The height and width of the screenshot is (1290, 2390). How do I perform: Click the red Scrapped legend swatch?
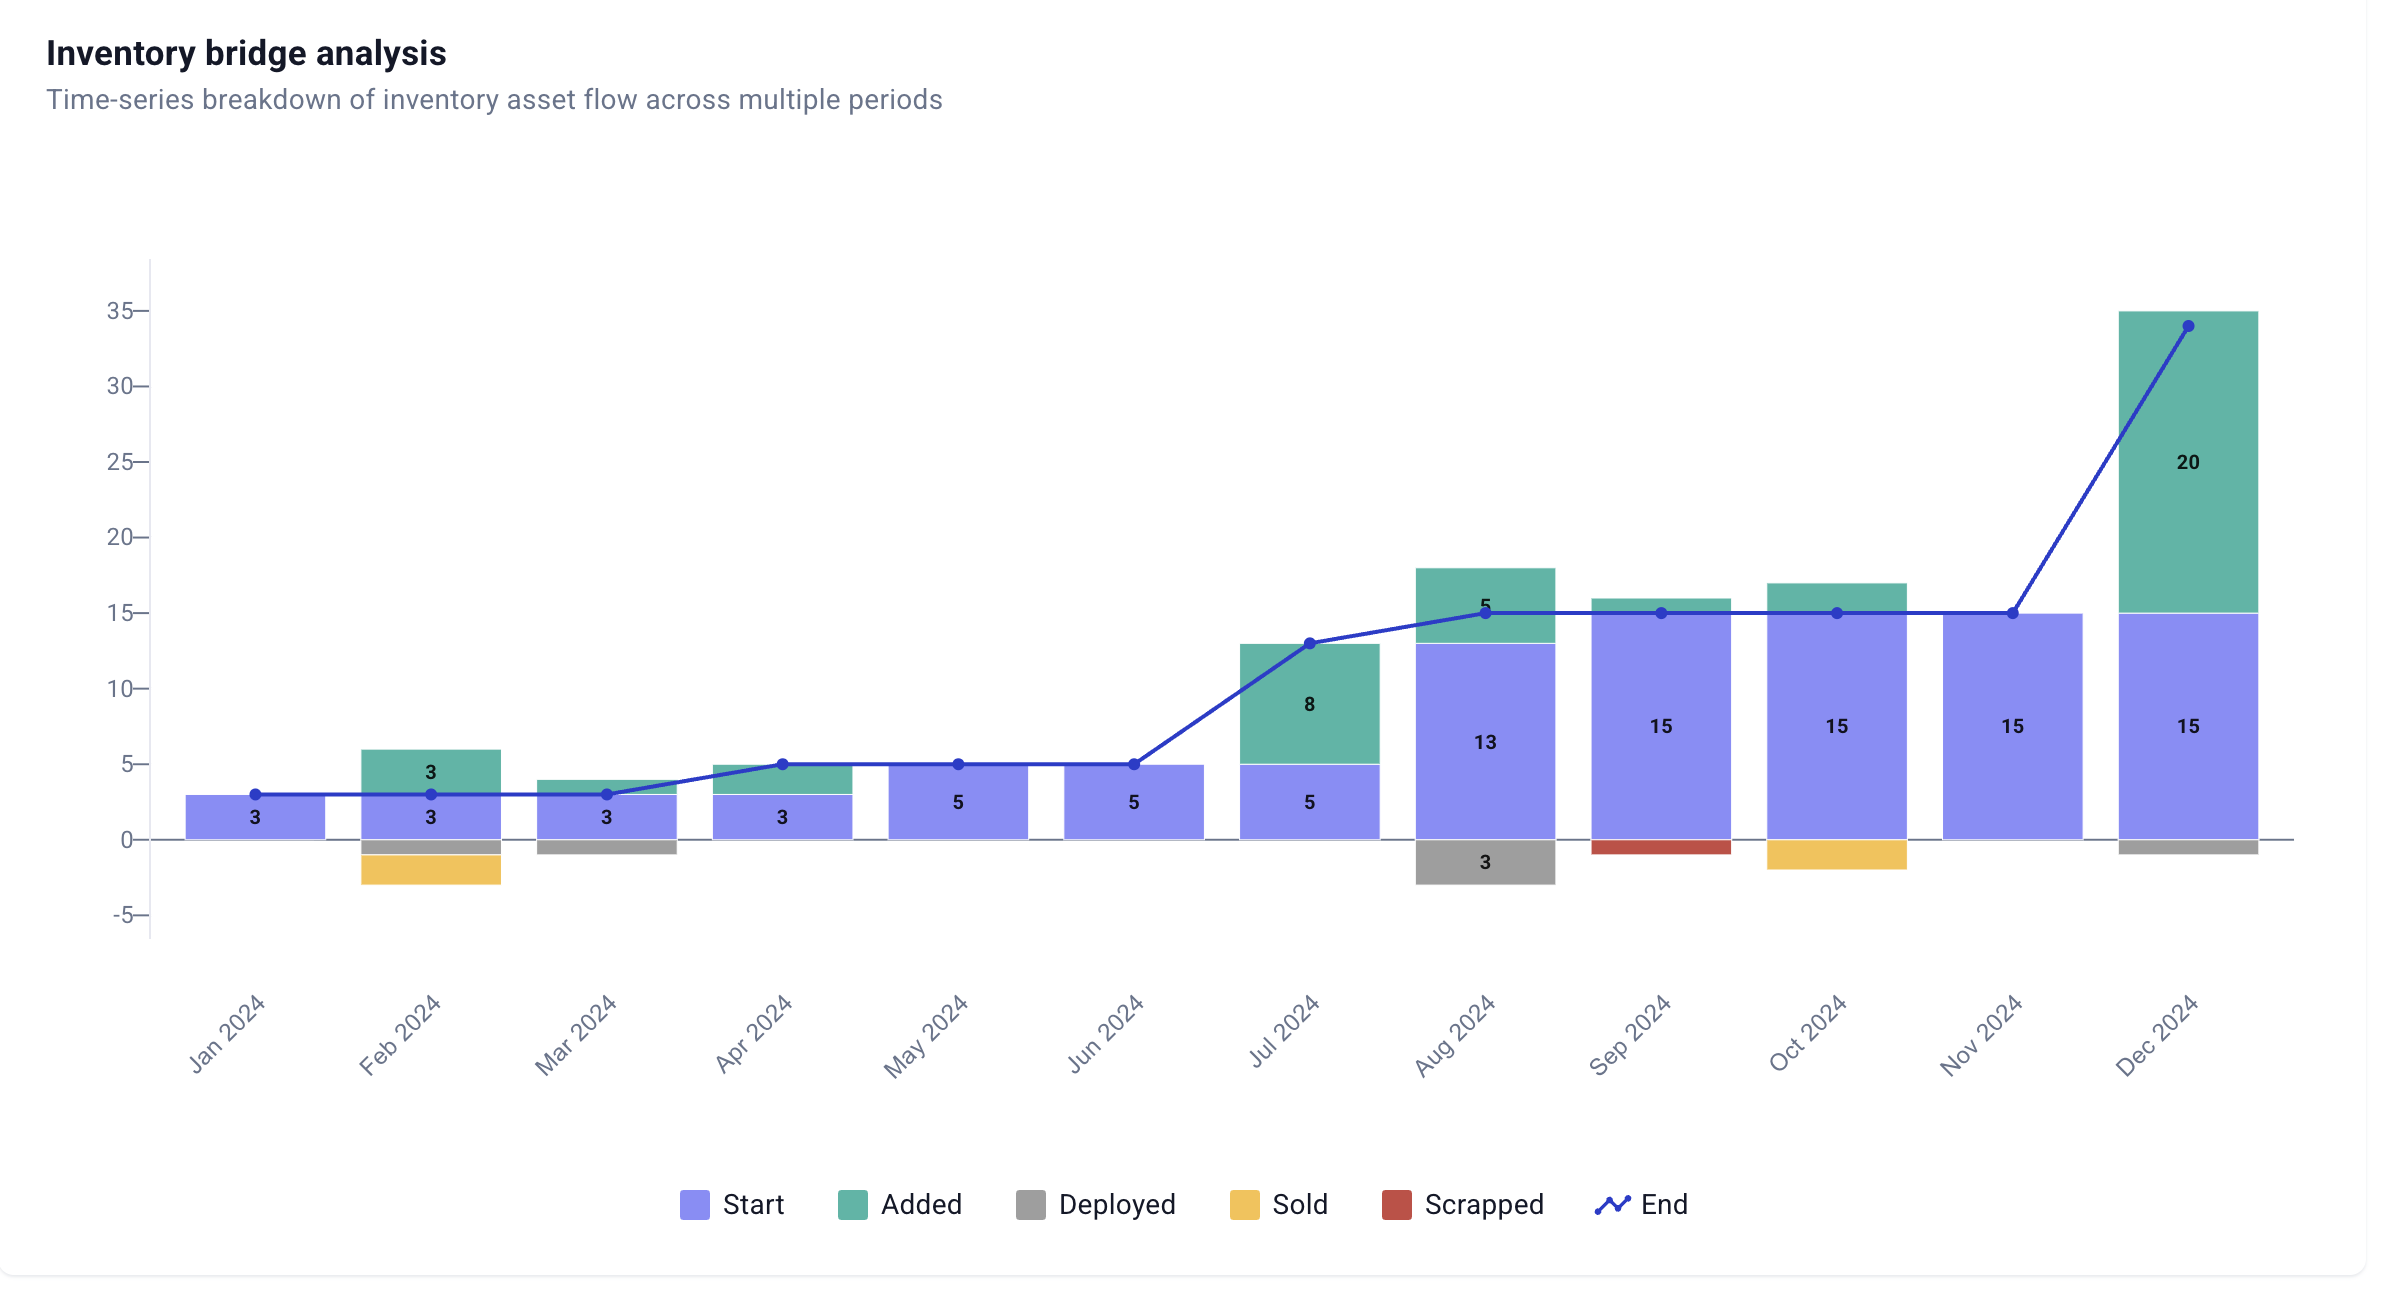tap(1396, 1205)
